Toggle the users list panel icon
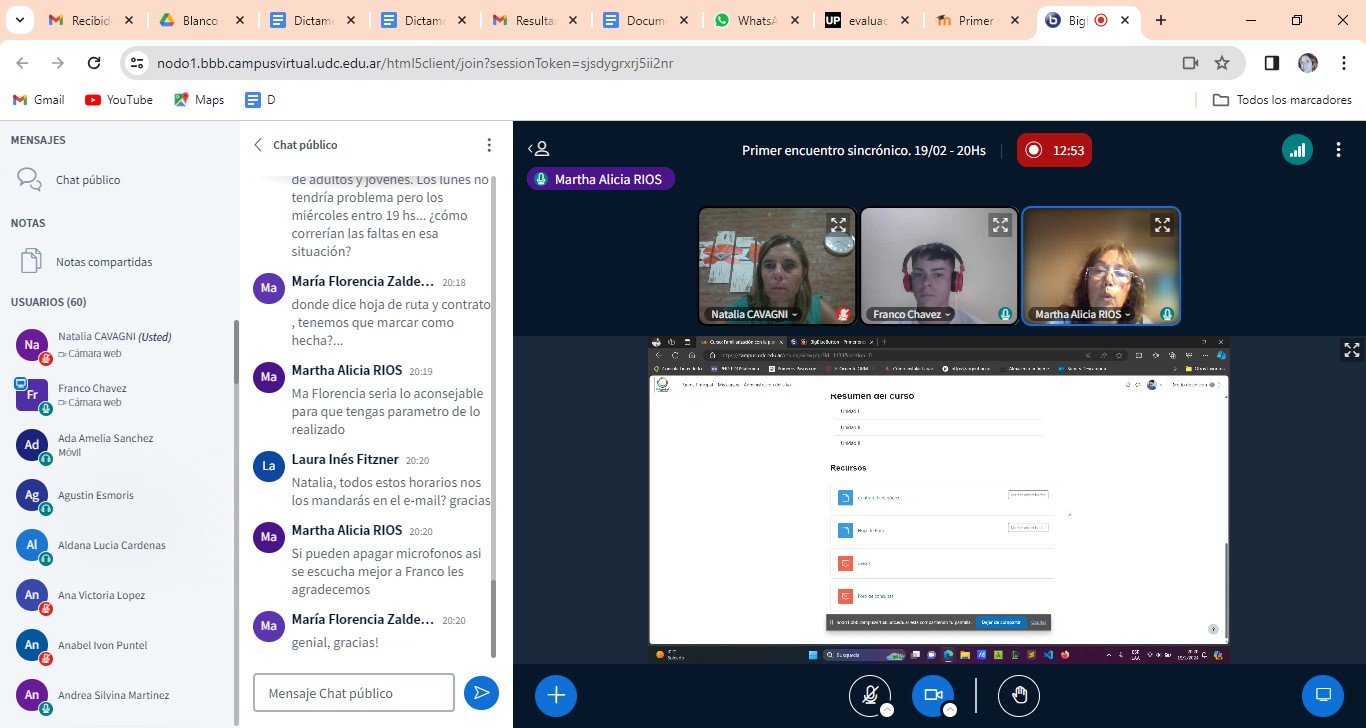 pyautogui.click(x=539, y=149)
